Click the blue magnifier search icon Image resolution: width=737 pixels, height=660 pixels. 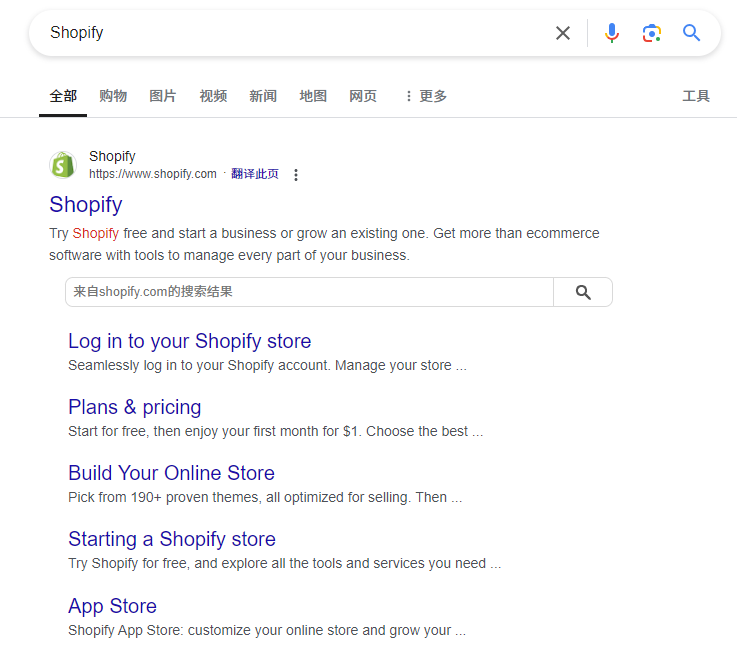point(692,33)
